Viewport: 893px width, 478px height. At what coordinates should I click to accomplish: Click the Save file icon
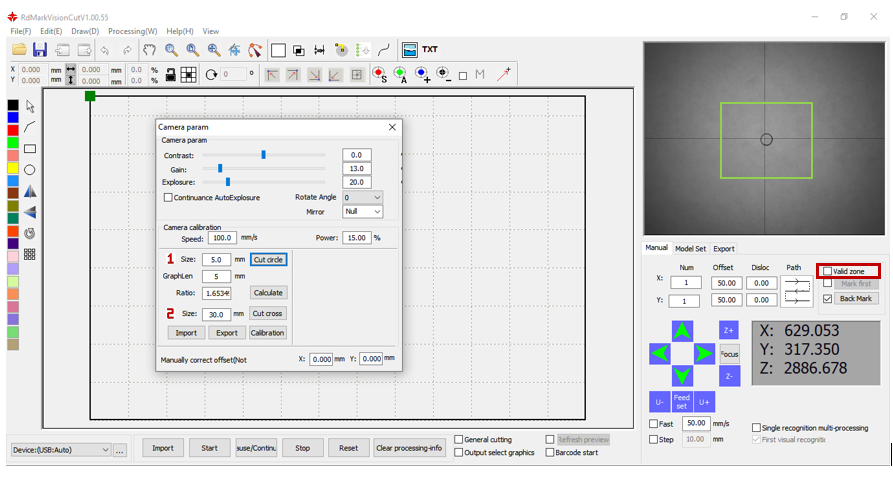coord(40,49)
